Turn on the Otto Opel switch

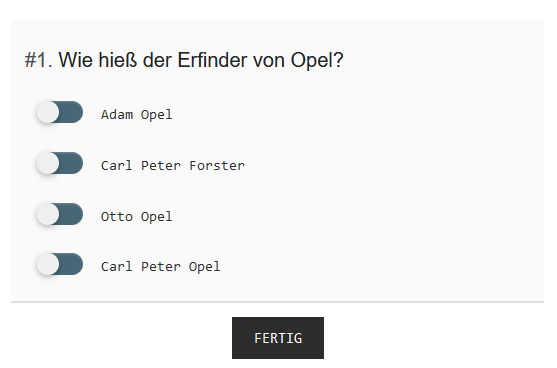pos(60,214)
